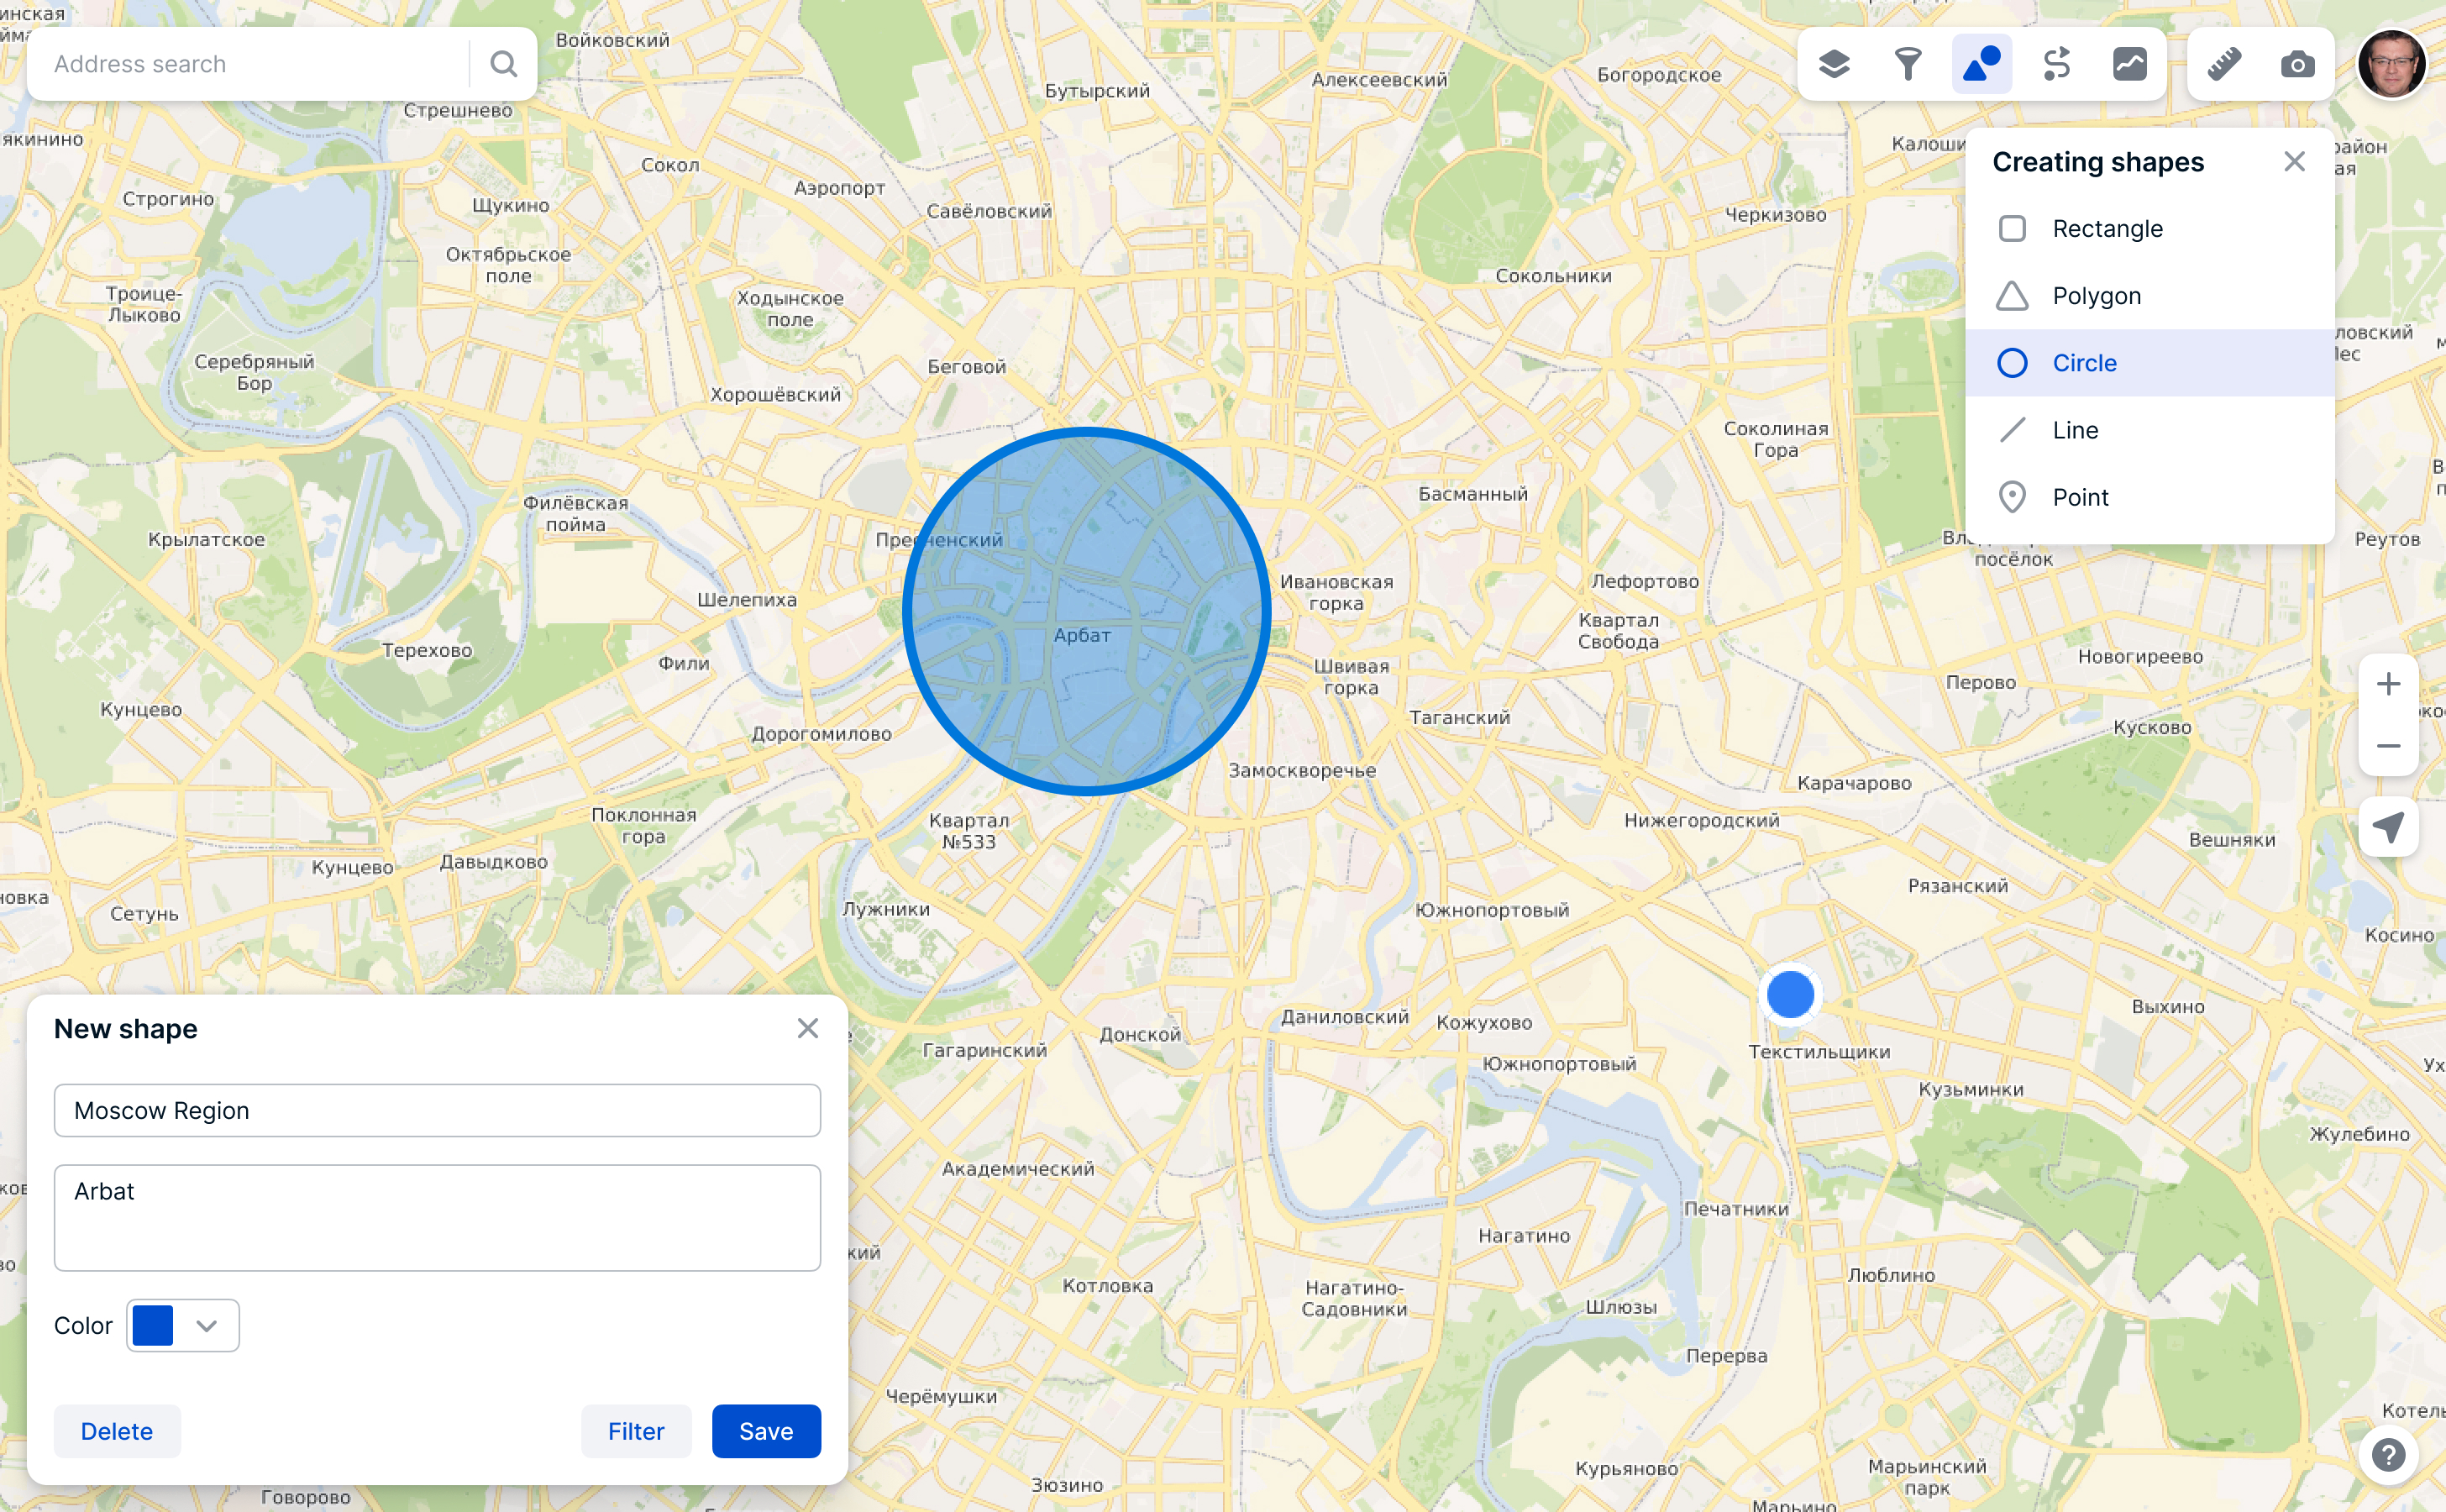
Task: Open the filter funnel tool
Action: point(1908,64)
